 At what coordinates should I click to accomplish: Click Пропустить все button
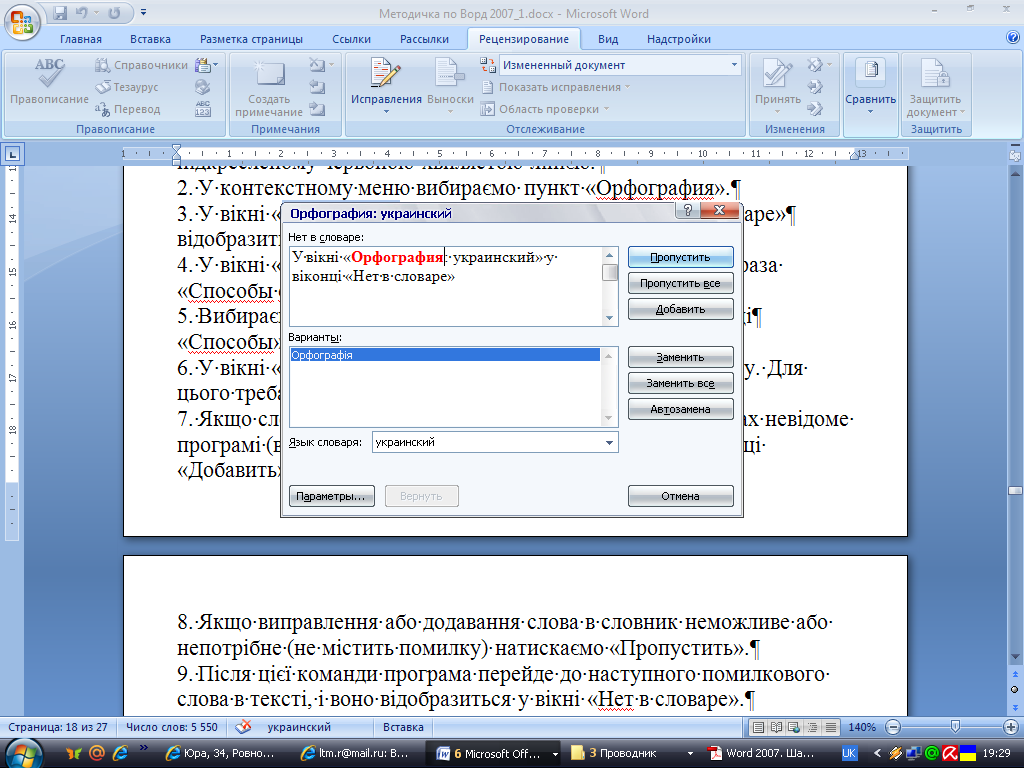point(680,283)
